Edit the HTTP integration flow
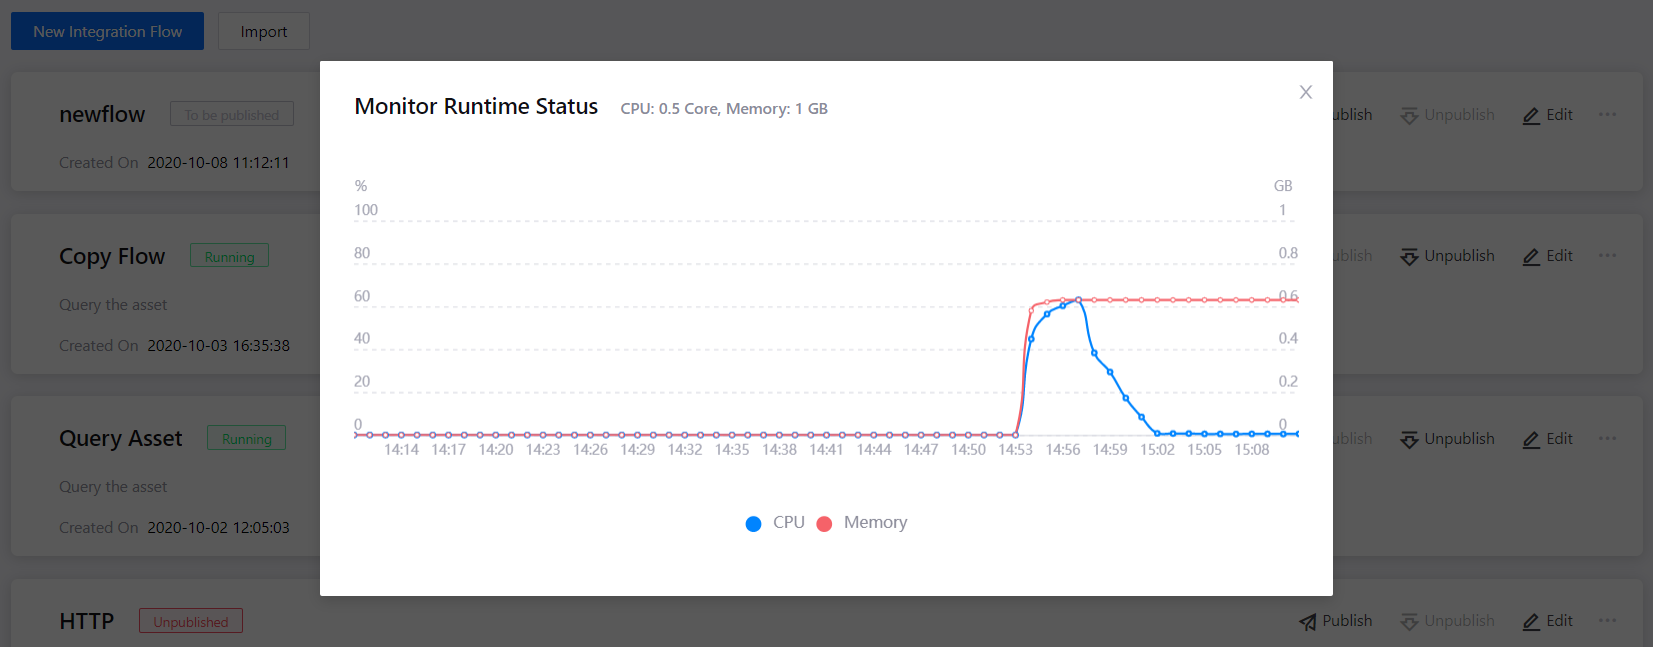Viewport: 1653px width, 647px height. pos(1546,620)
